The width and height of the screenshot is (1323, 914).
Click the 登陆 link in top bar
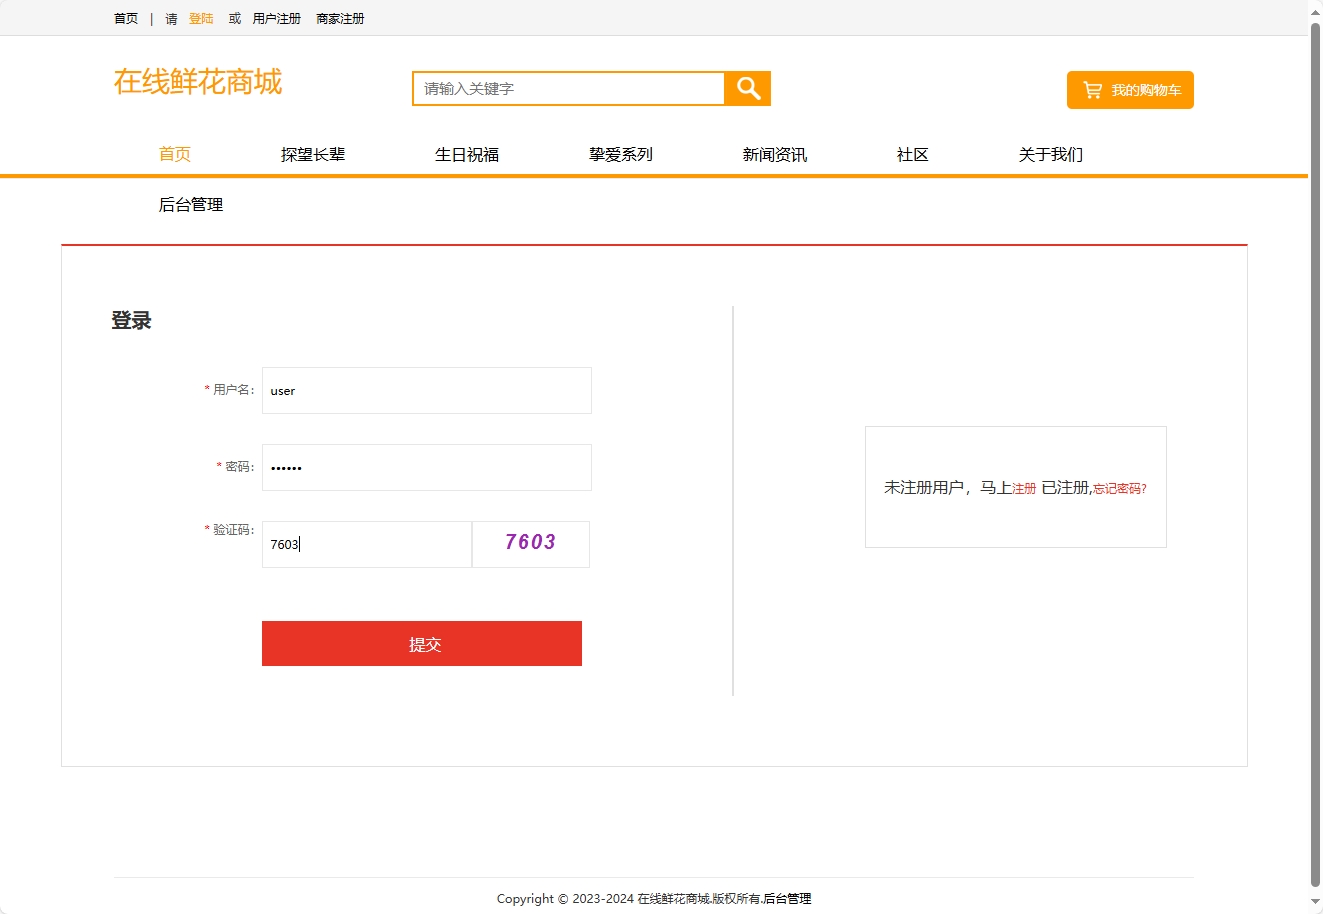tap(200, 17)
